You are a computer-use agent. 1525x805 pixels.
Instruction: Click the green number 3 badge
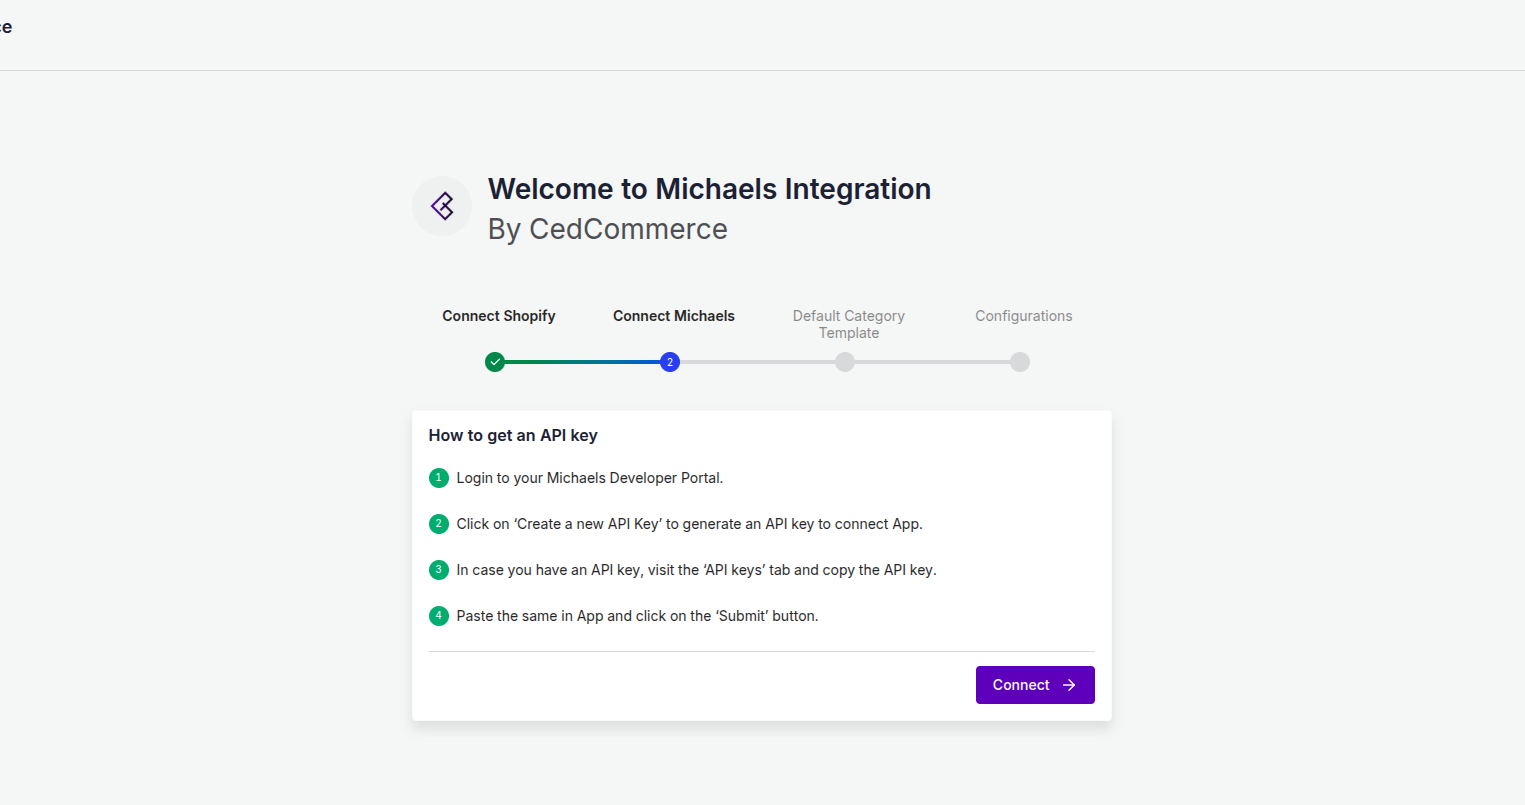coord(438,570)
